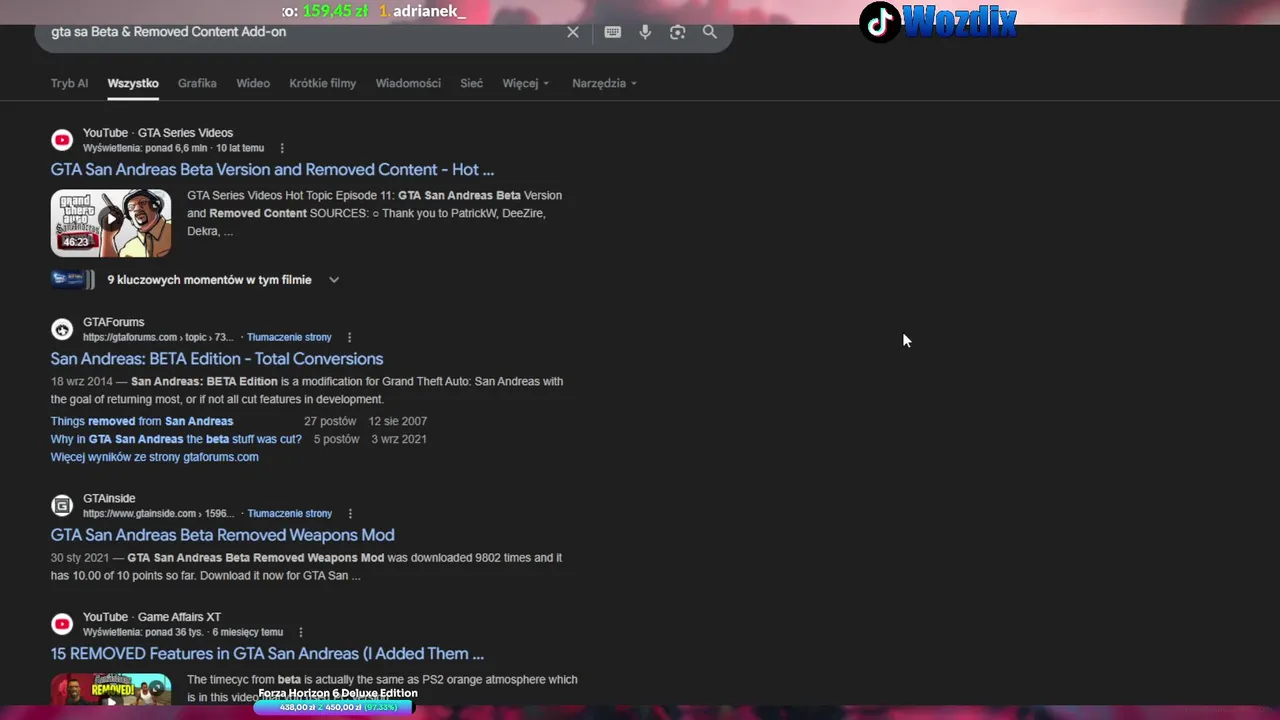Open GTA San Andreas Beta Removed Weapons Mod
Image resolution: width=1280 pixels, height=720 pixels.
(222, 535)
